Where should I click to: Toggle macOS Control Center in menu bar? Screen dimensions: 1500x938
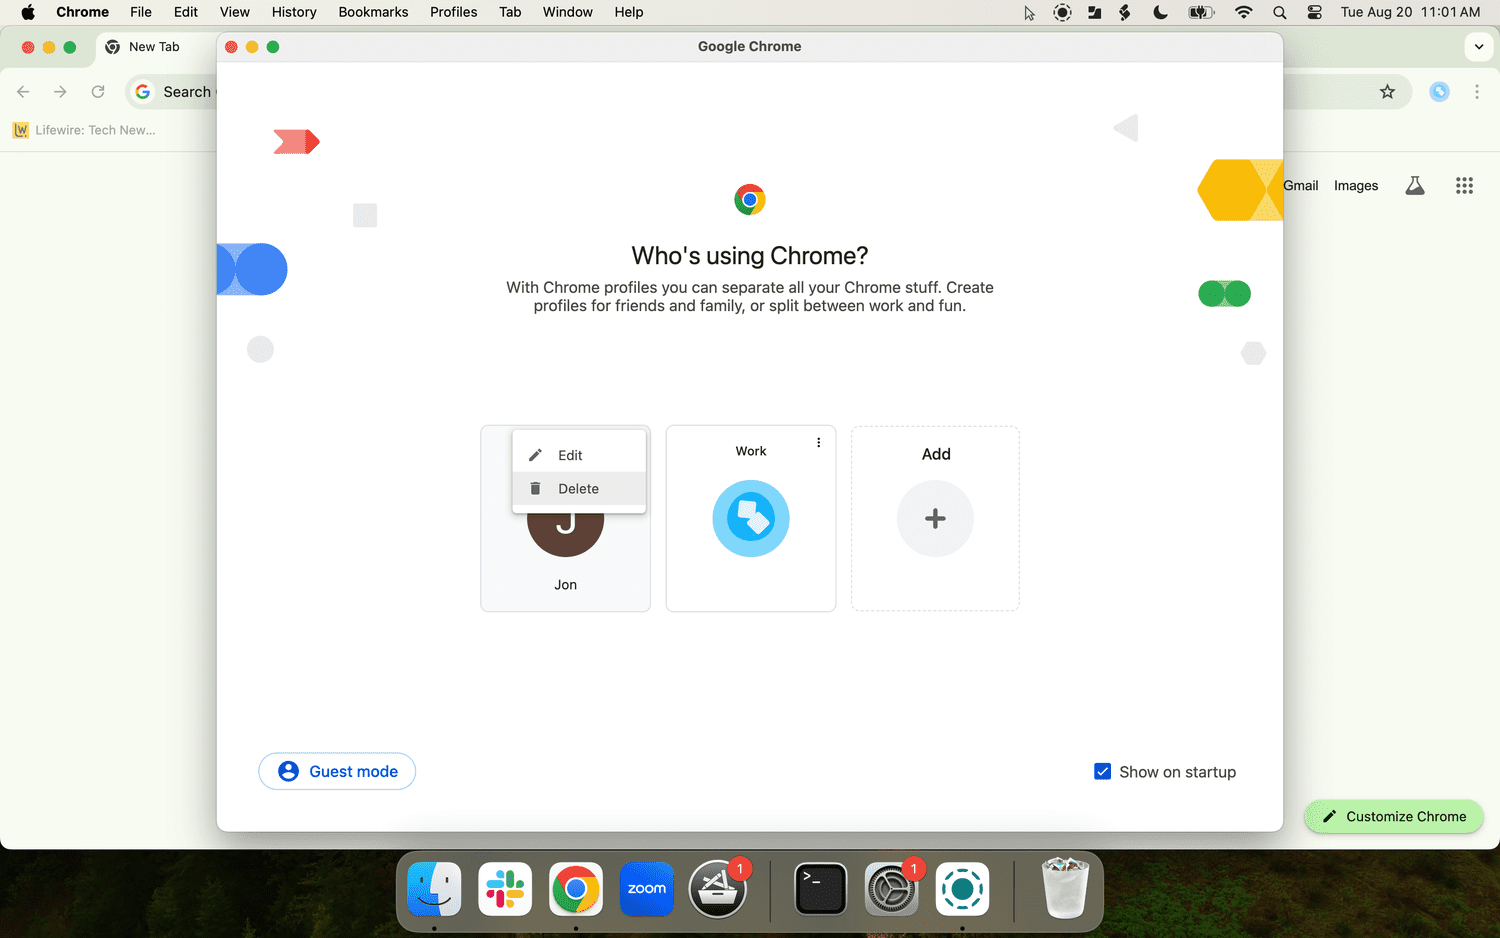[1314, 12]
